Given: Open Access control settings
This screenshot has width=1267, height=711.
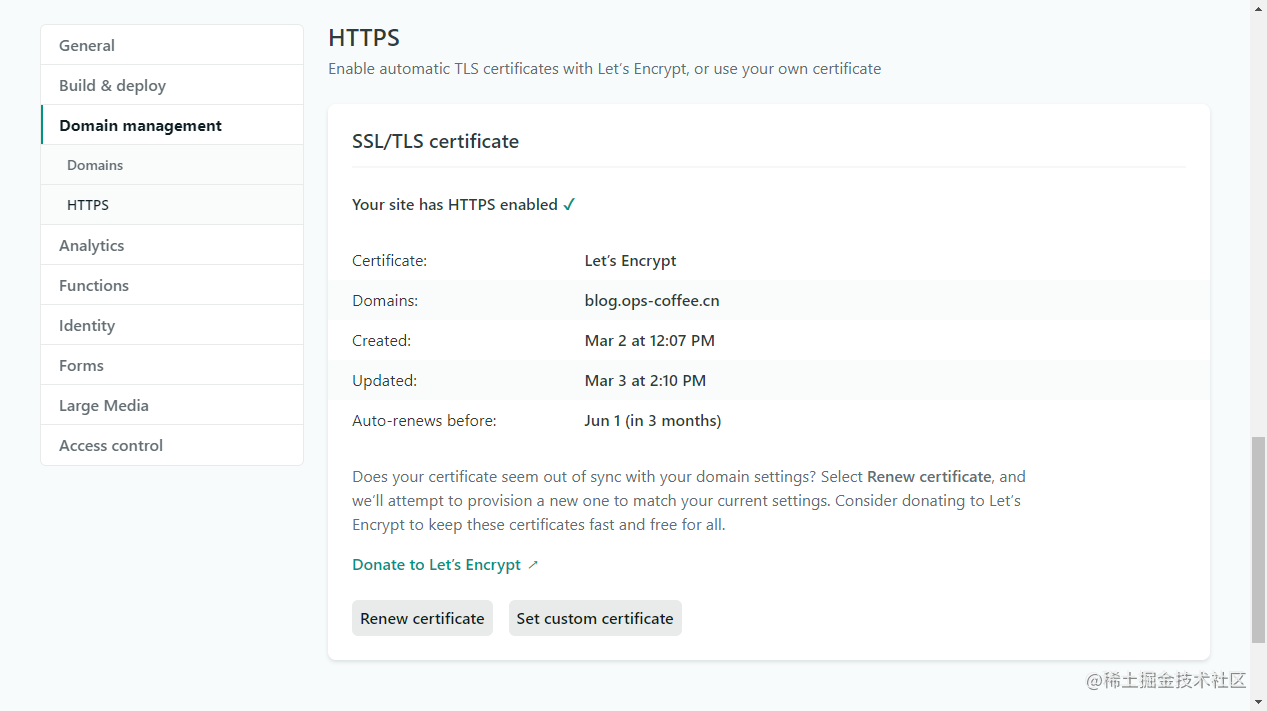Looking at the screenshot, I should (x=172, y=445).
